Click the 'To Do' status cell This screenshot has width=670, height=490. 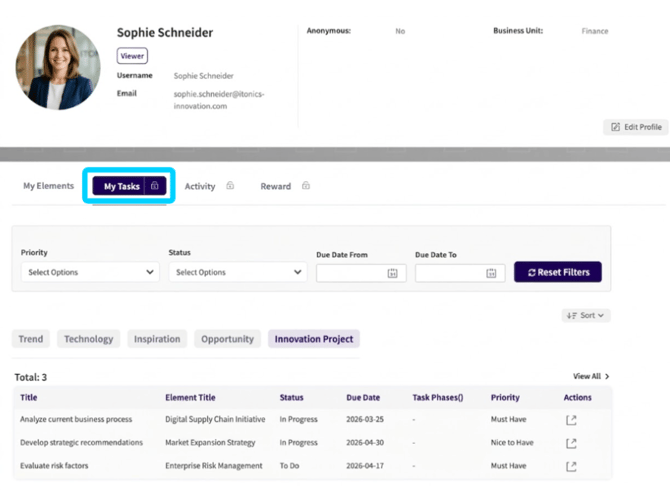pos(289,465)
